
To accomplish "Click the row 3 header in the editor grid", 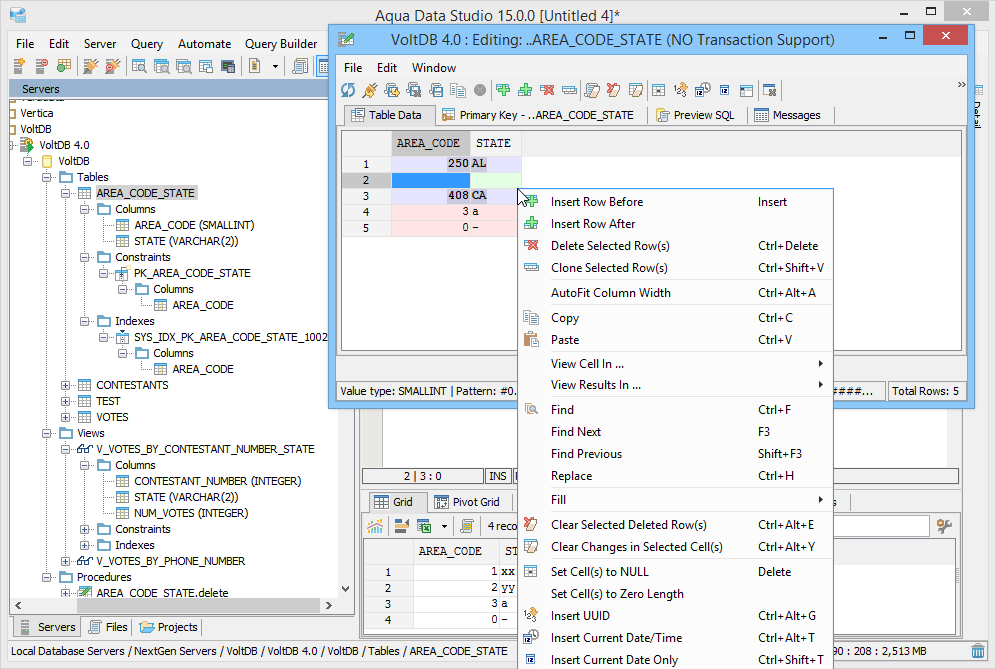I will pyautogui.click(x=367, y=196).
